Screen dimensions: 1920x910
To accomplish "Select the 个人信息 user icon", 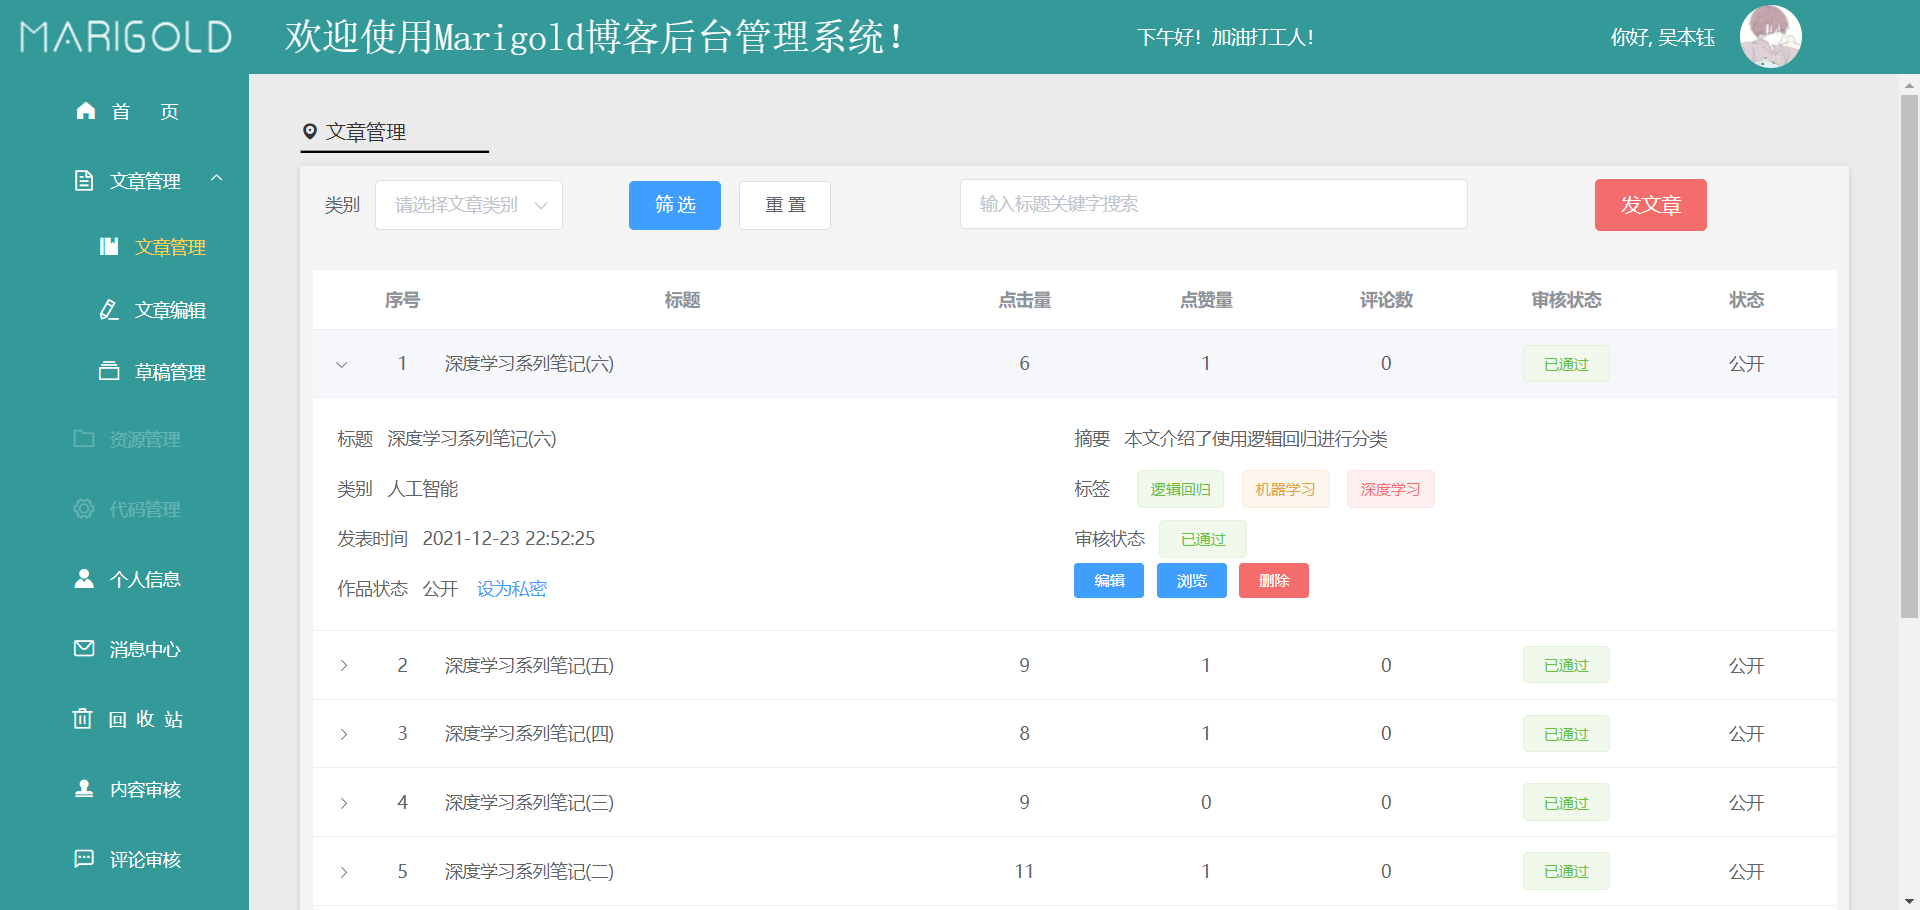I will (84, 578).
